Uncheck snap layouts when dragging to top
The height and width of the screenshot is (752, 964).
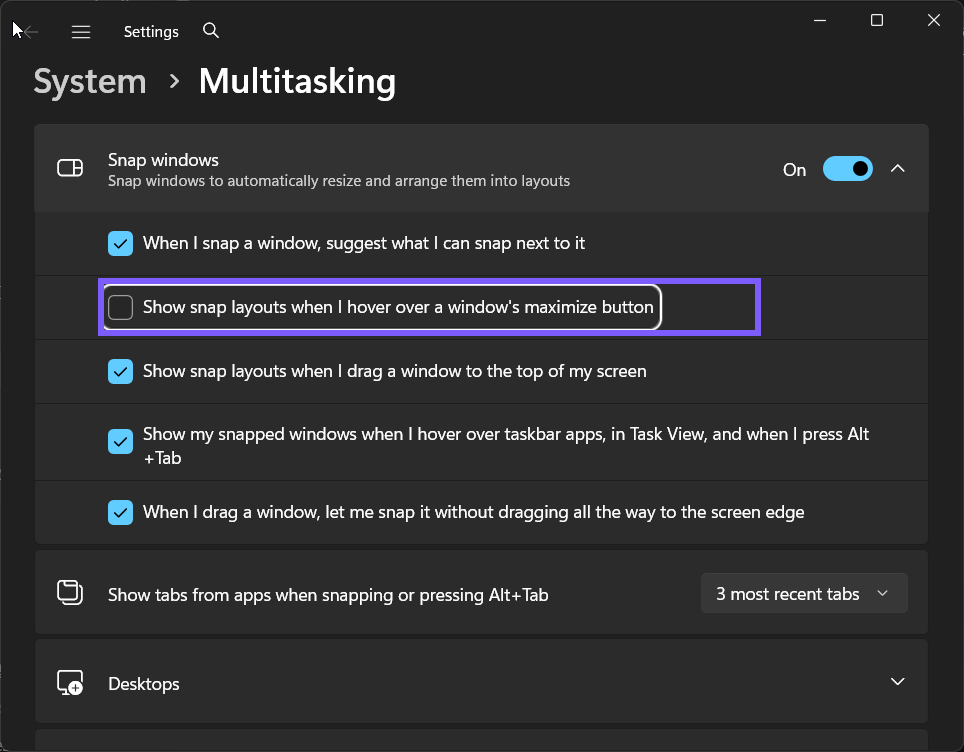point(120,371)
